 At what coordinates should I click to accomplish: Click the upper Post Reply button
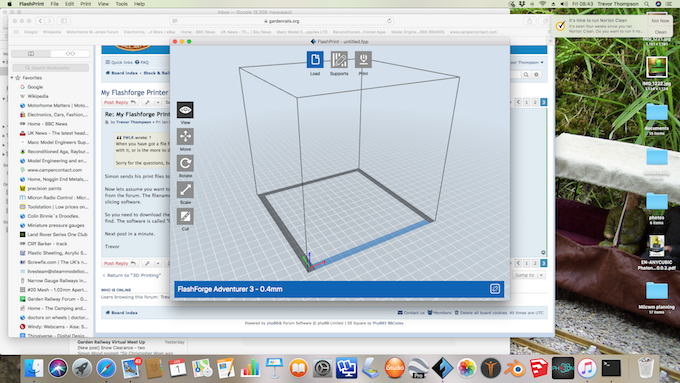pyautogui.click(x=120, y=102)
